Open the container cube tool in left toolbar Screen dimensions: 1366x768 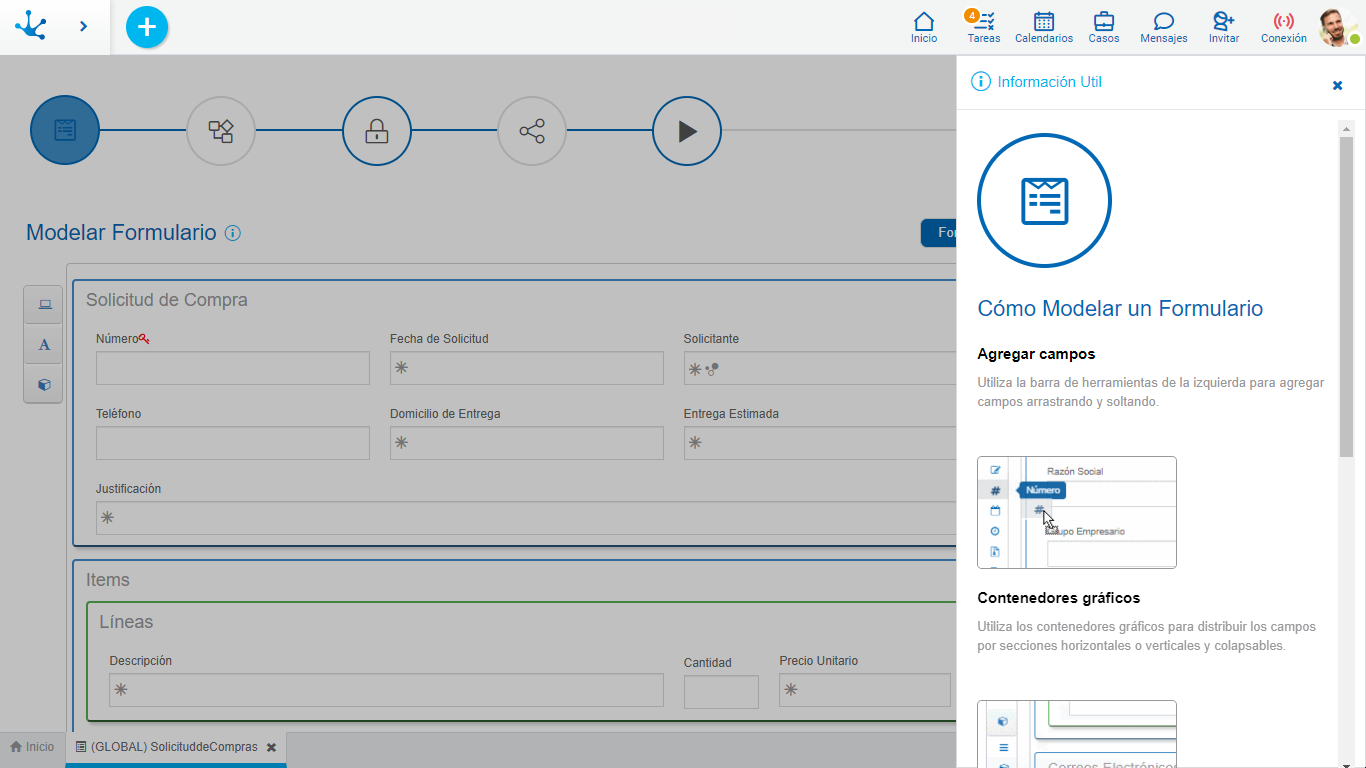pyautogui.click(x=44, y=384)
